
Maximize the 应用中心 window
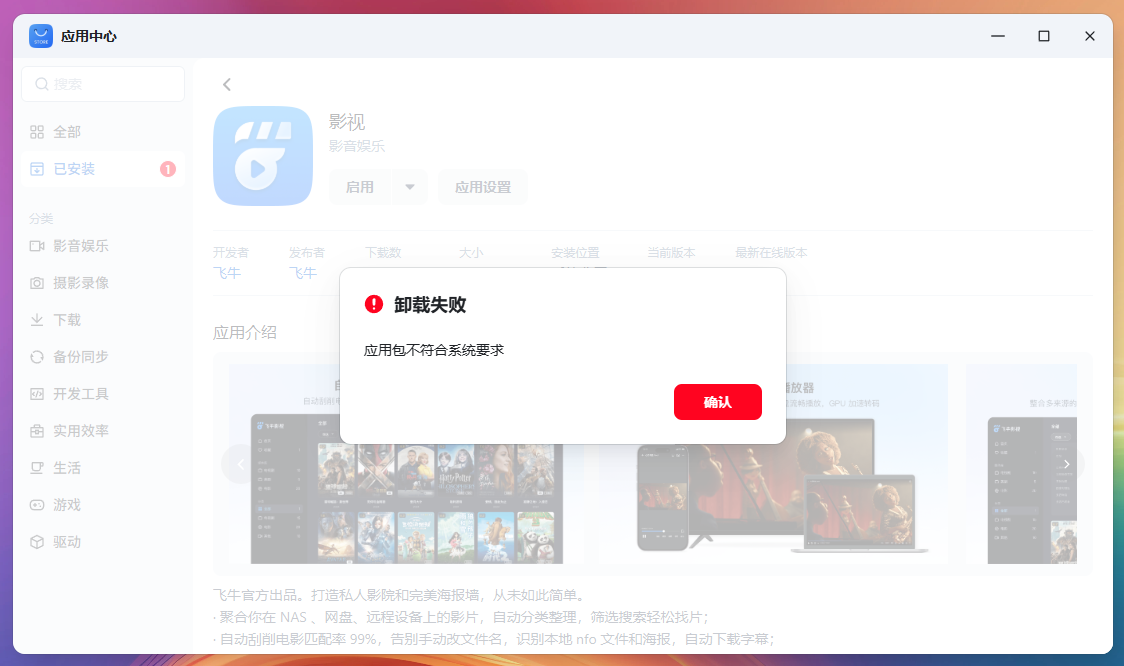click(x=1044, y=36)
